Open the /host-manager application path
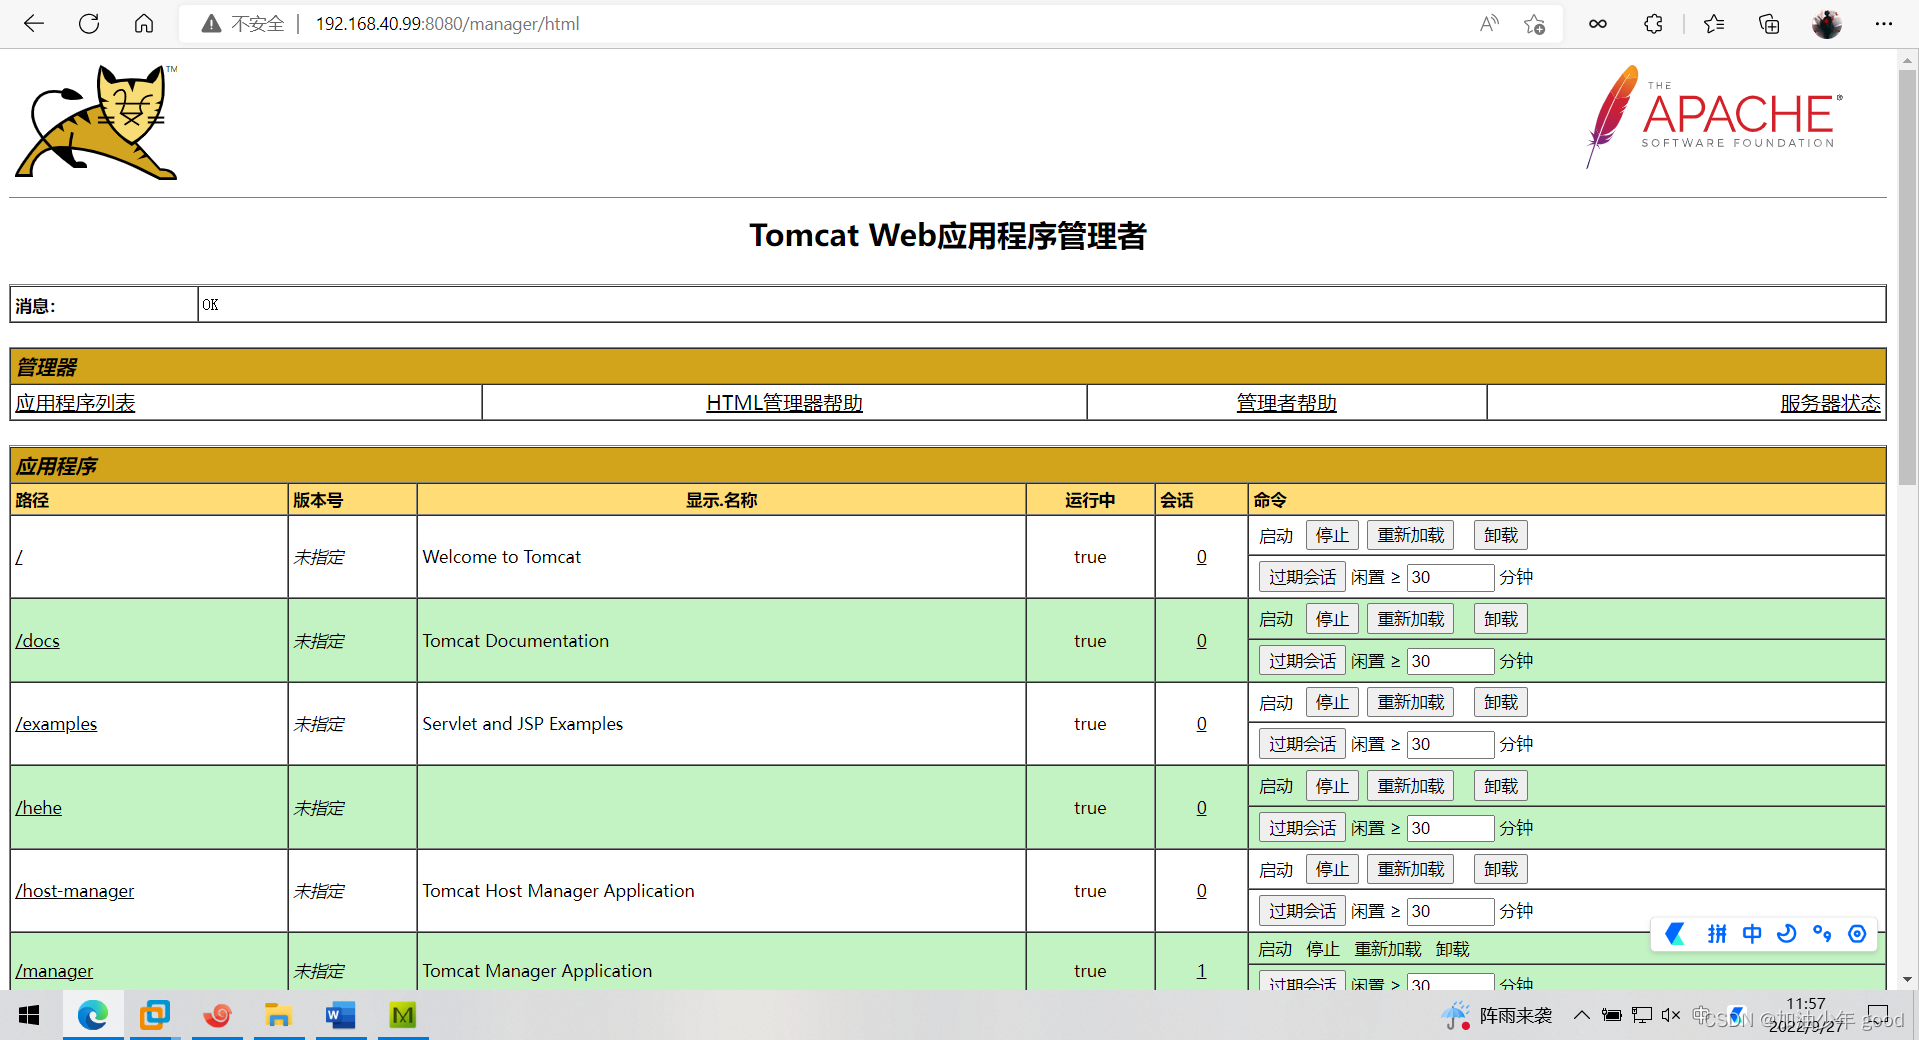This screenshot has width=1919, height=1040. point(75,891)
